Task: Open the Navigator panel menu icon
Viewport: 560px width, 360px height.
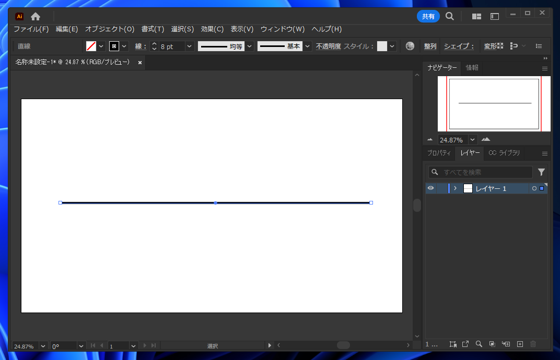Action: point(545,69)
